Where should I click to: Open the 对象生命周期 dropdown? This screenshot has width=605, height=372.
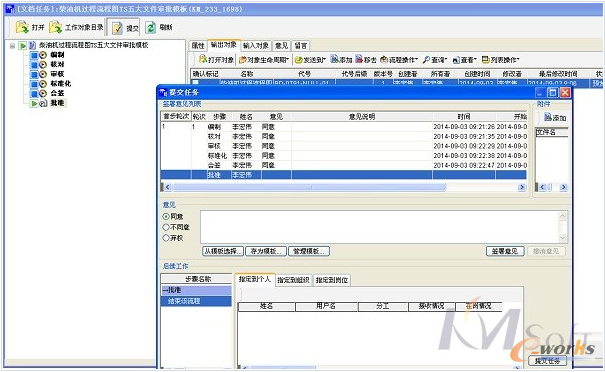point(264,59)
